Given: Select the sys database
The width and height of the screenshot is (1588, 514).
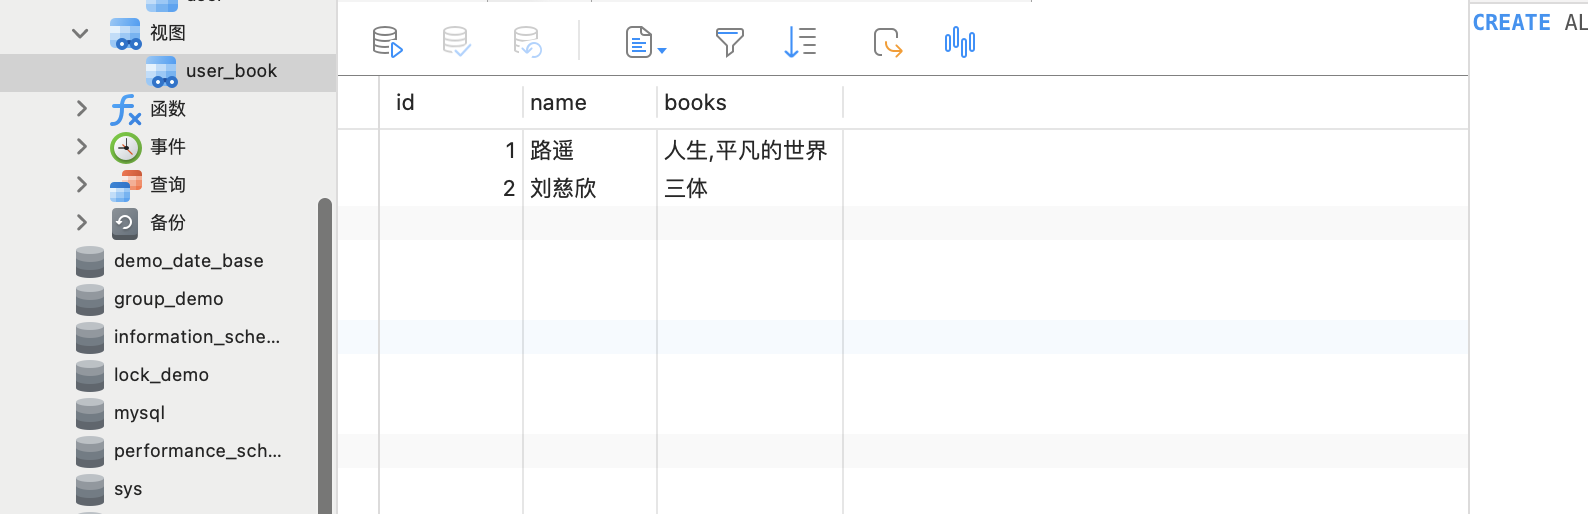Looking at the screenshot, I should pyautogui.click(x=128, y=489).
